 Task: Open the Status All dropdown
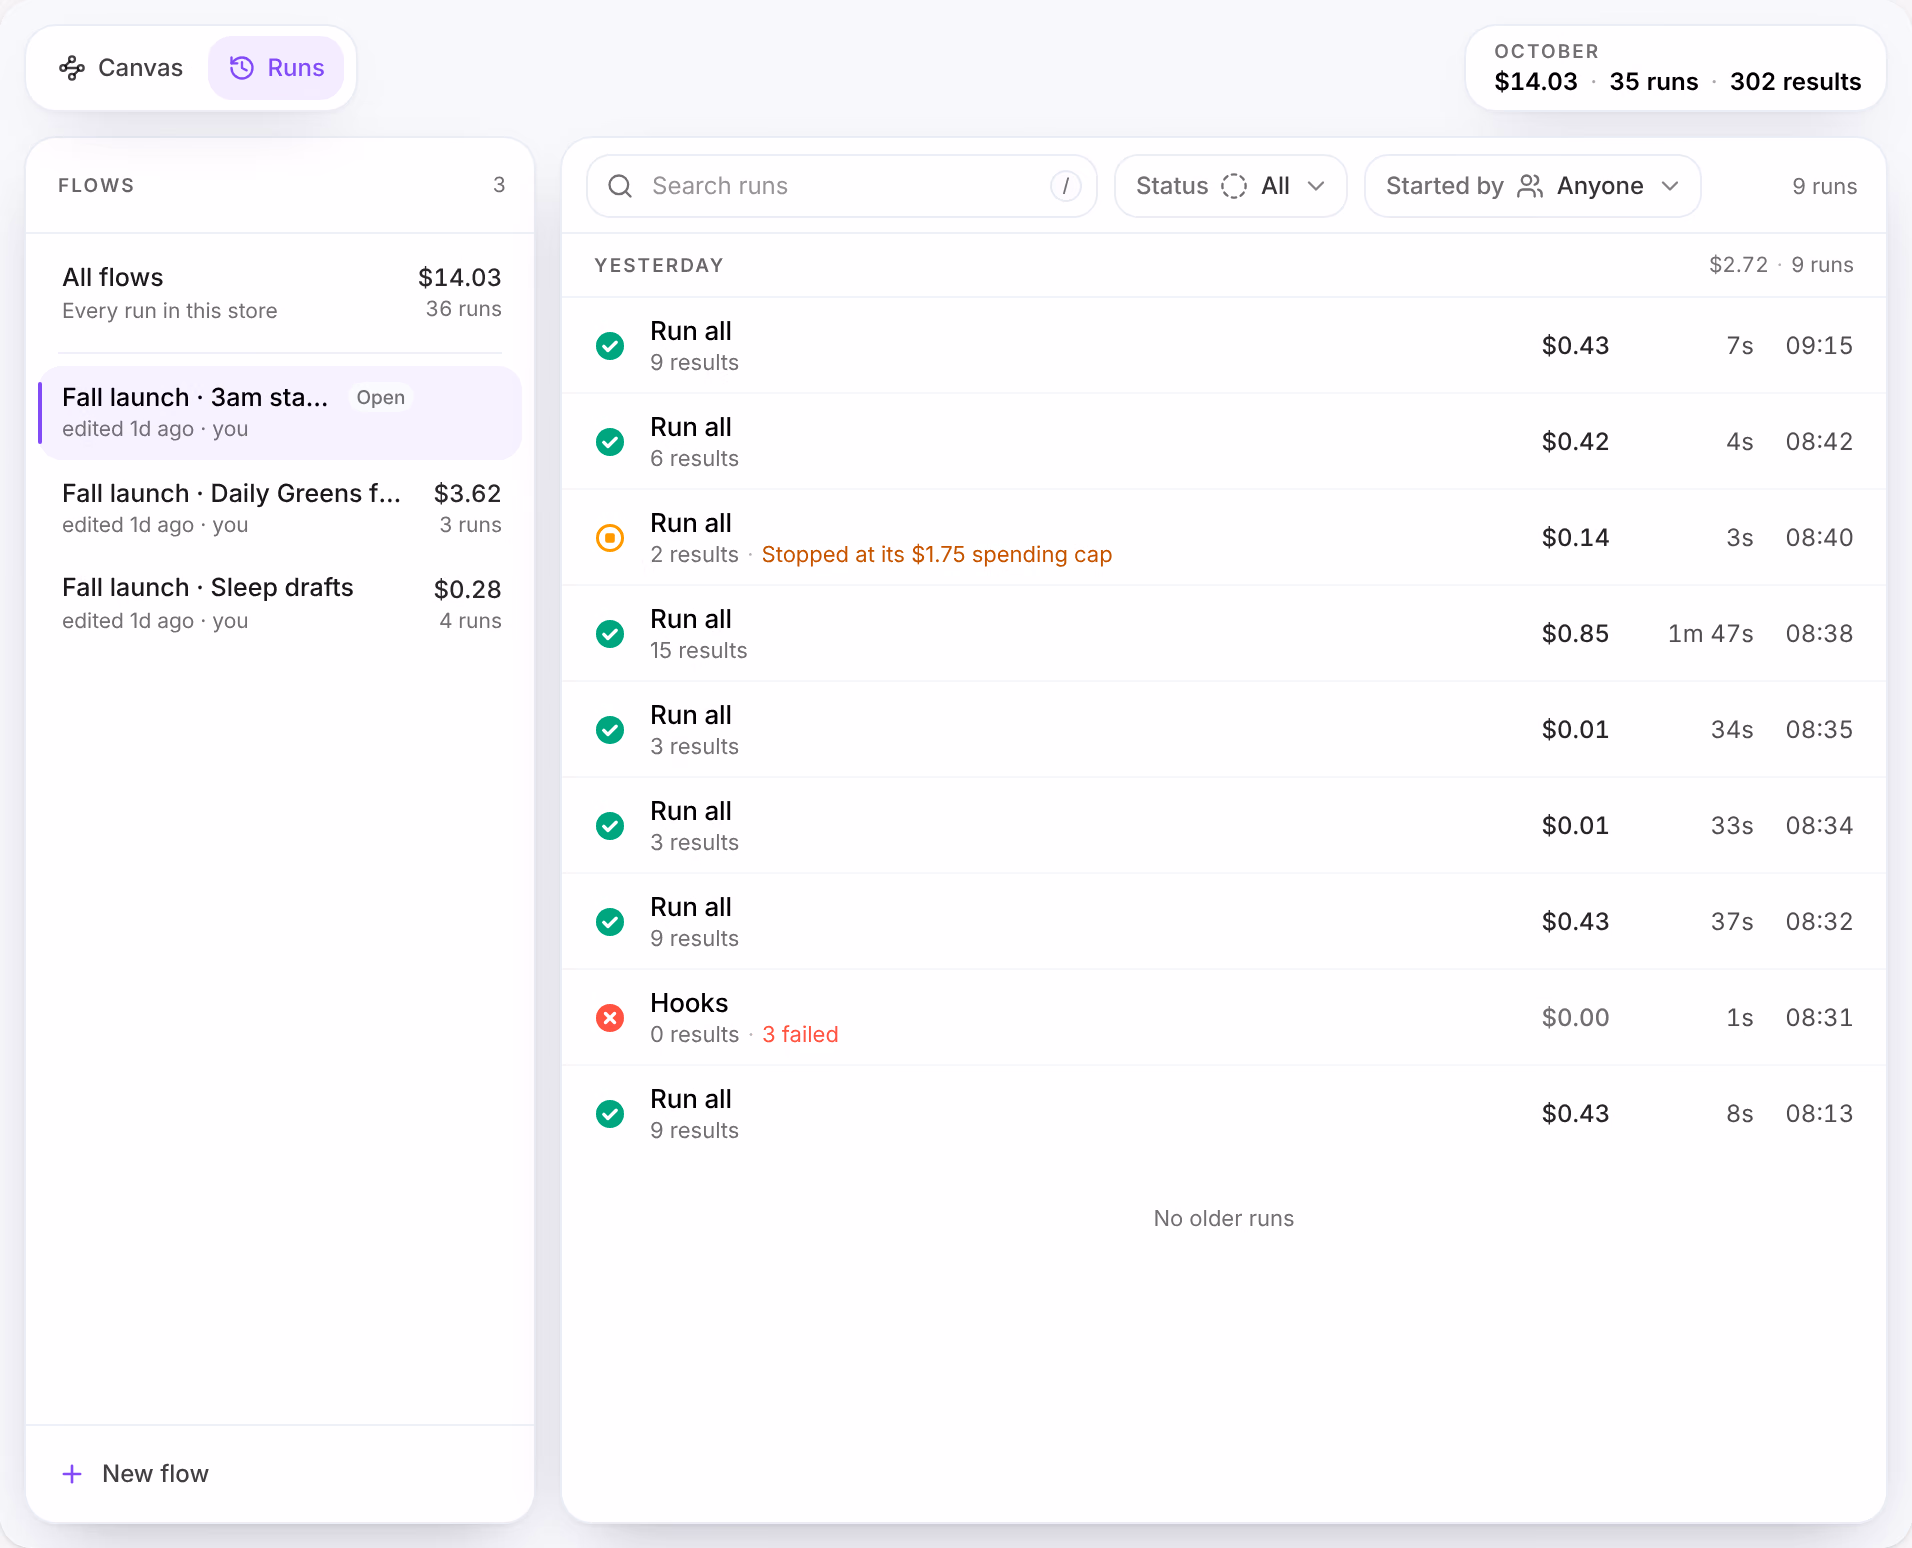point(1231,186)
